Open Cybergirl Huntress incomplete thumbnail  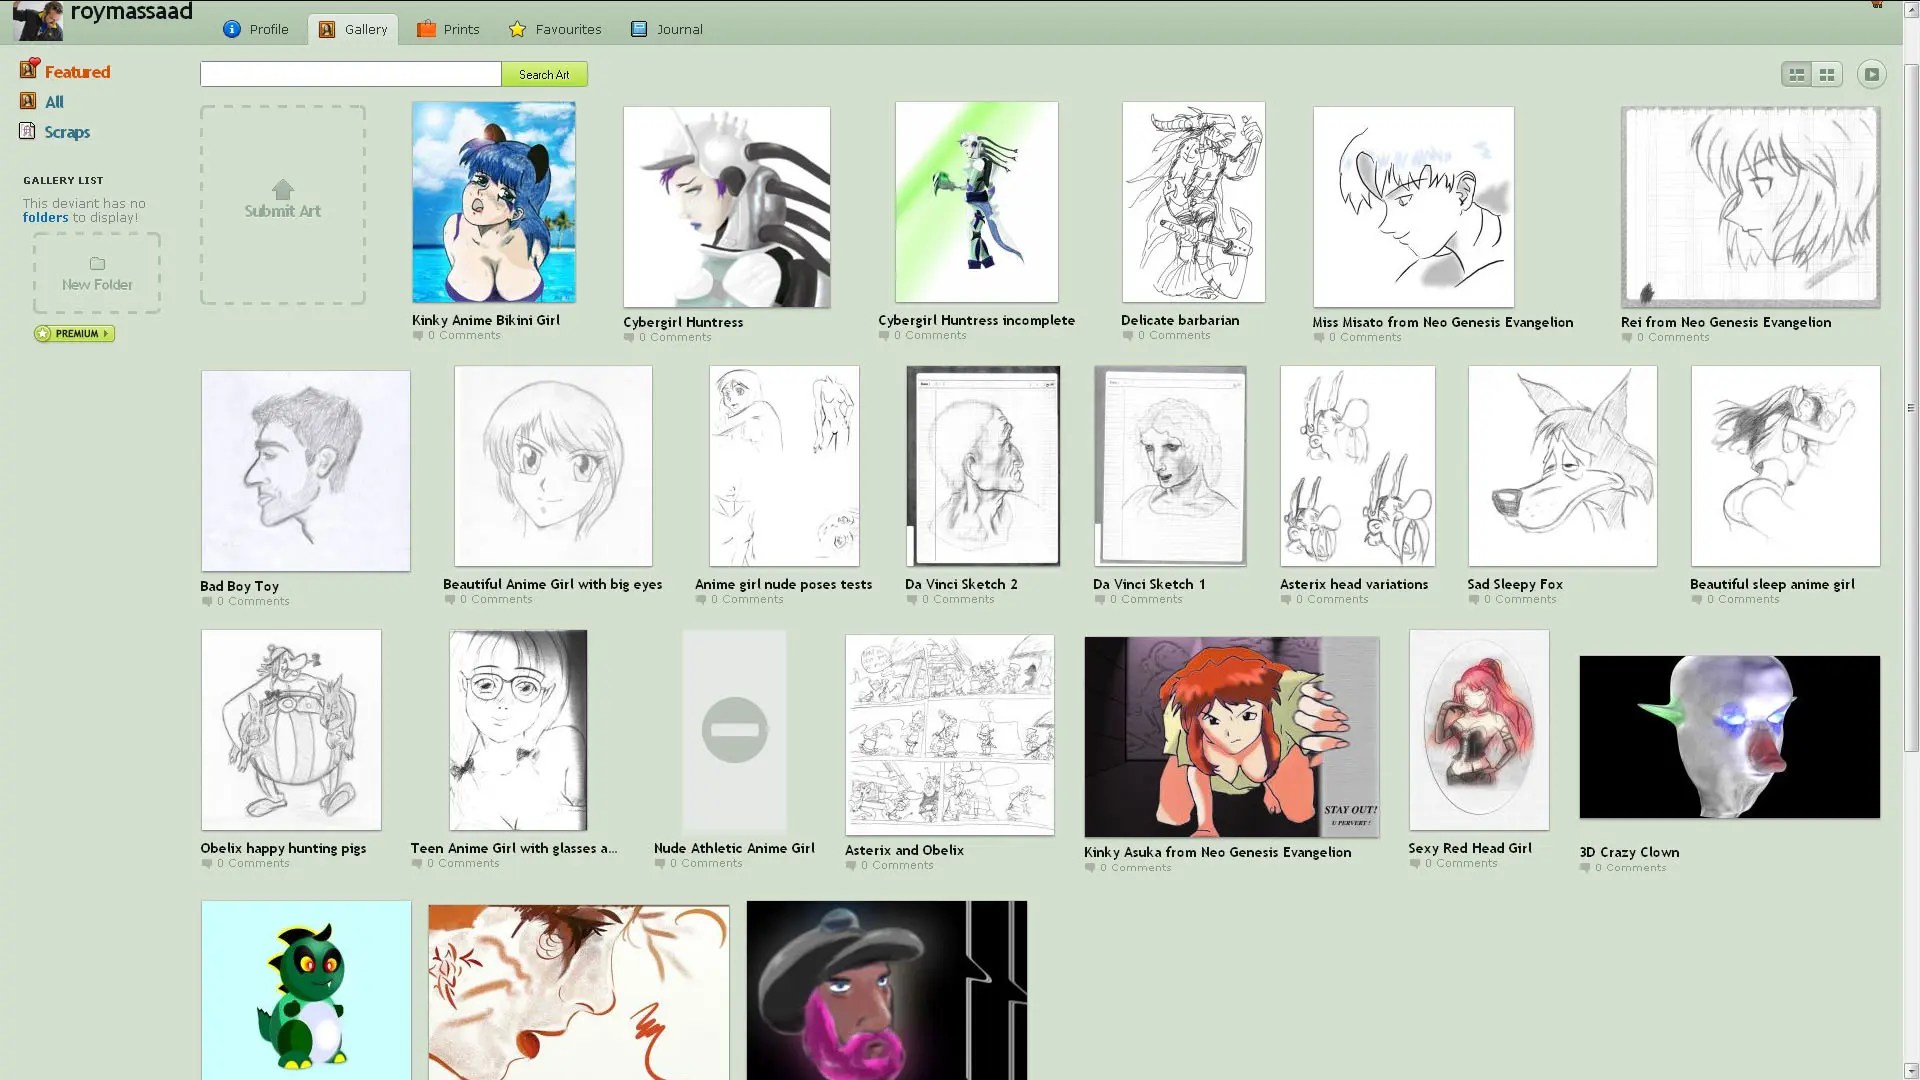click(977, 202)
